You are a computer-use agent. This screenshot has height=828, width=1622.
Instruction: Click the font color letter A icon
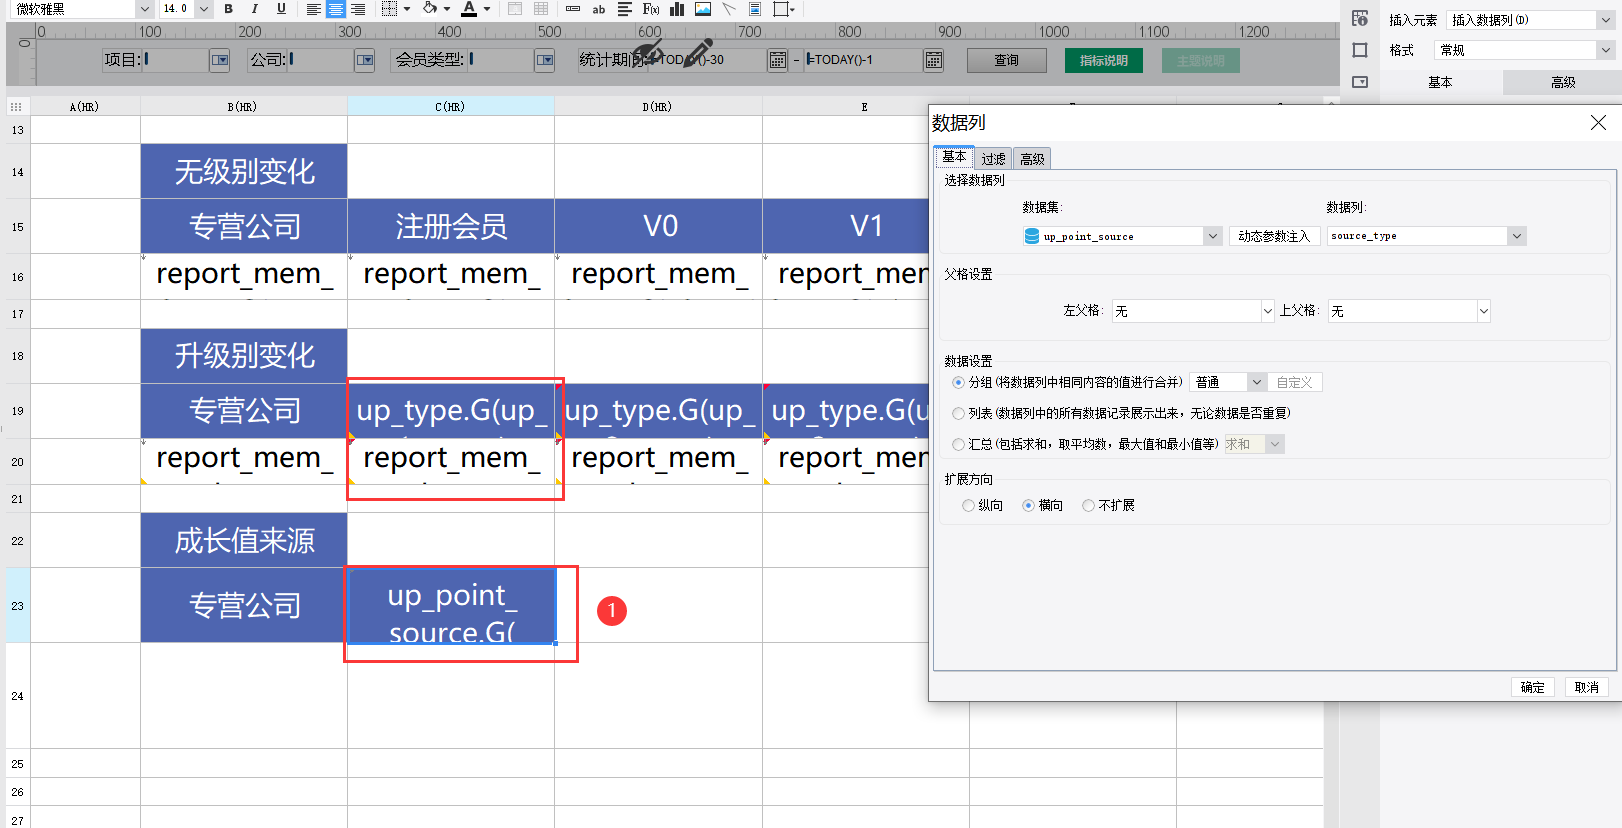(469, 9)
